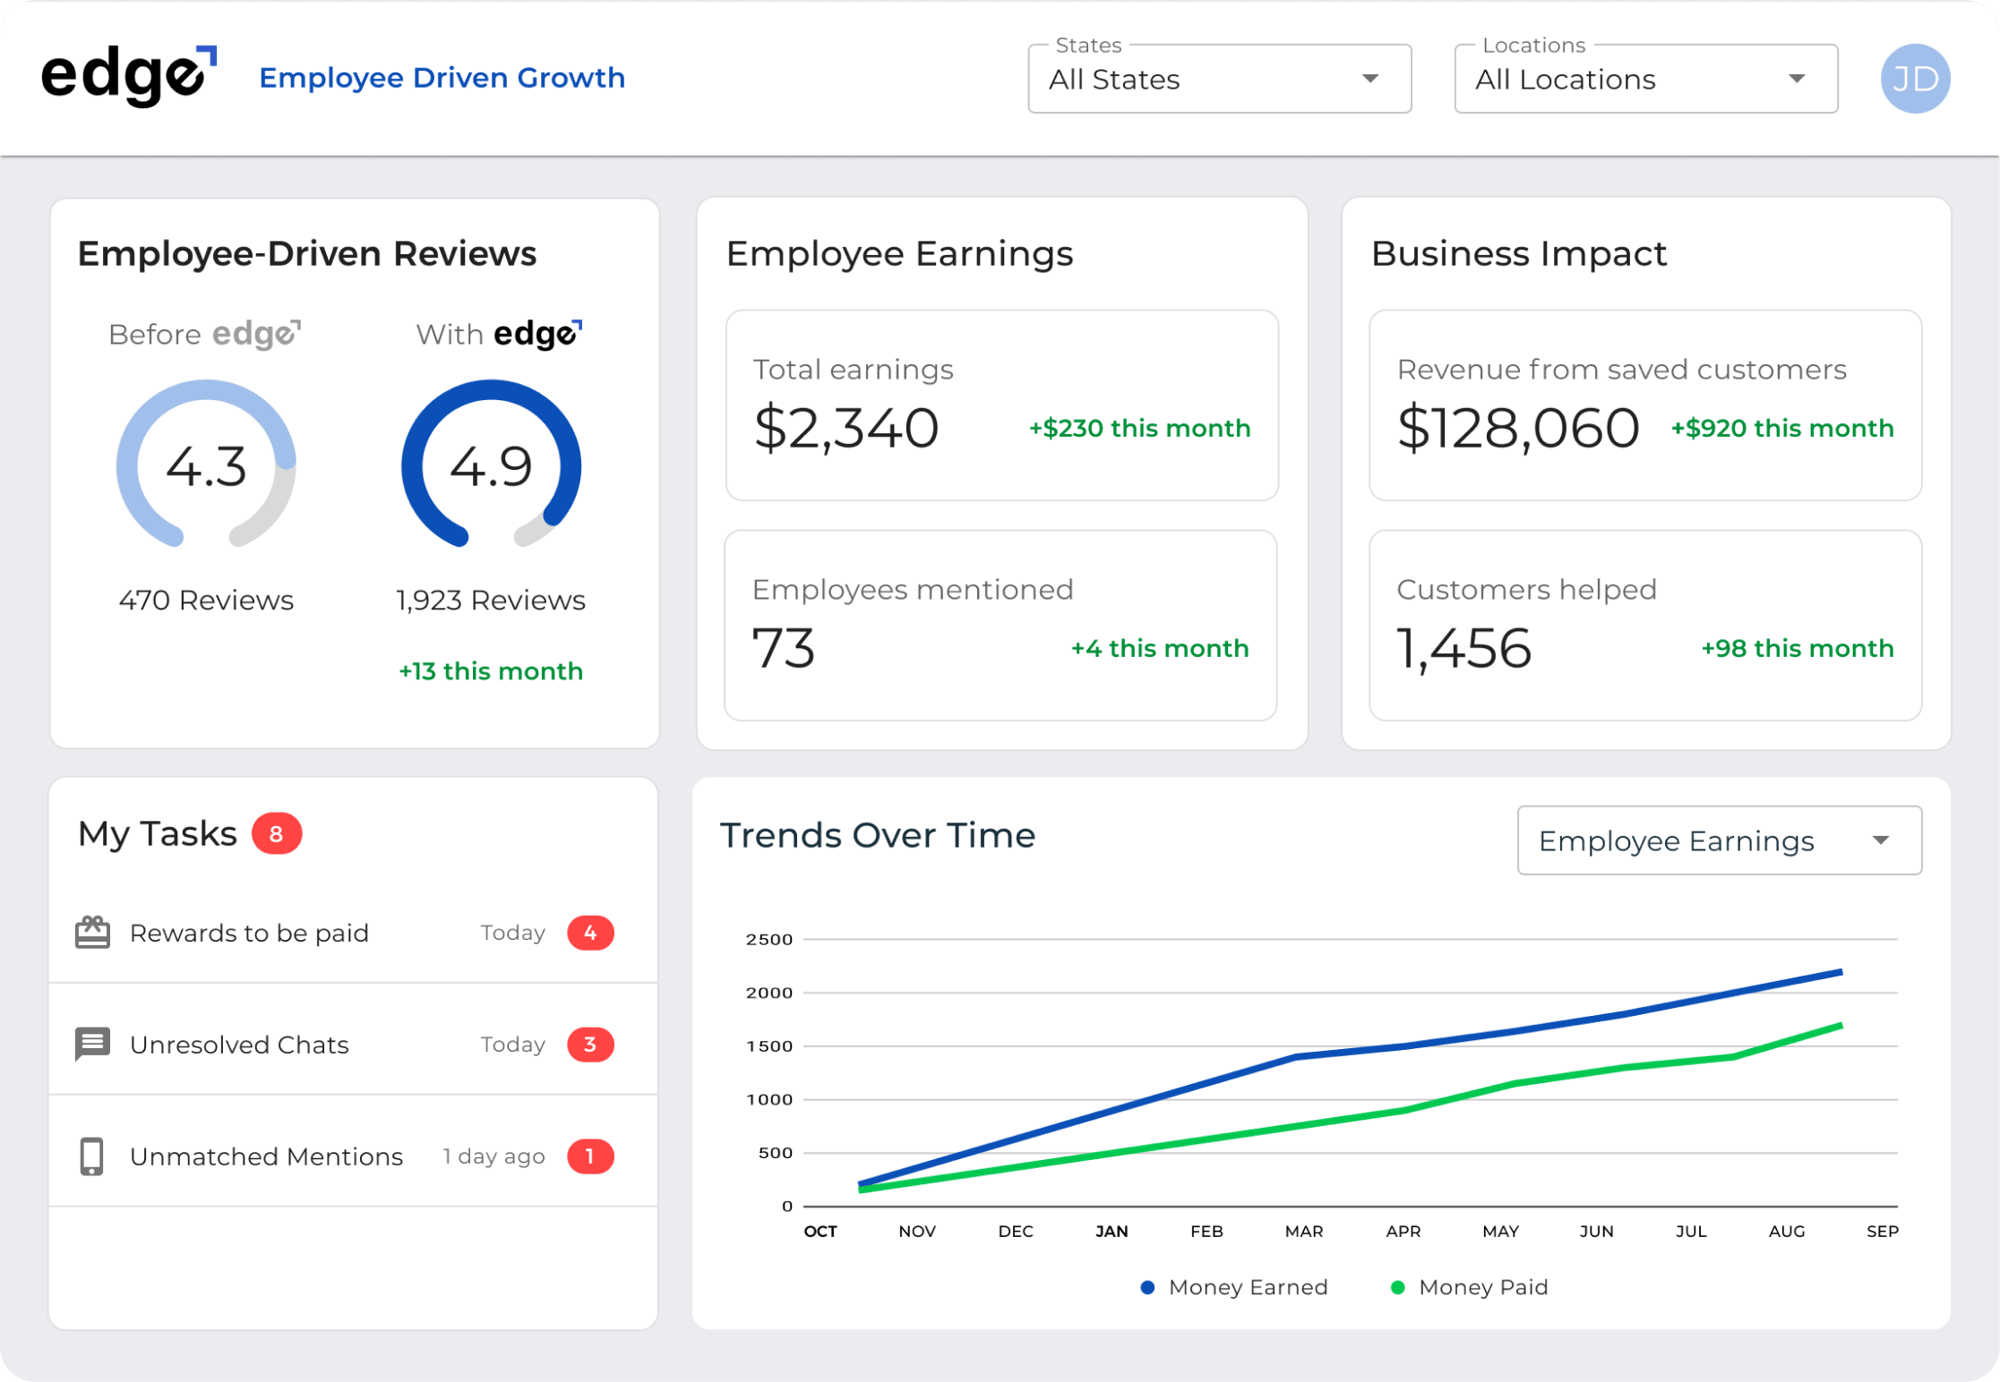Toggle Money Paid legend series
This screenshot has height=1382, width=2000.
[1469, 1287]
